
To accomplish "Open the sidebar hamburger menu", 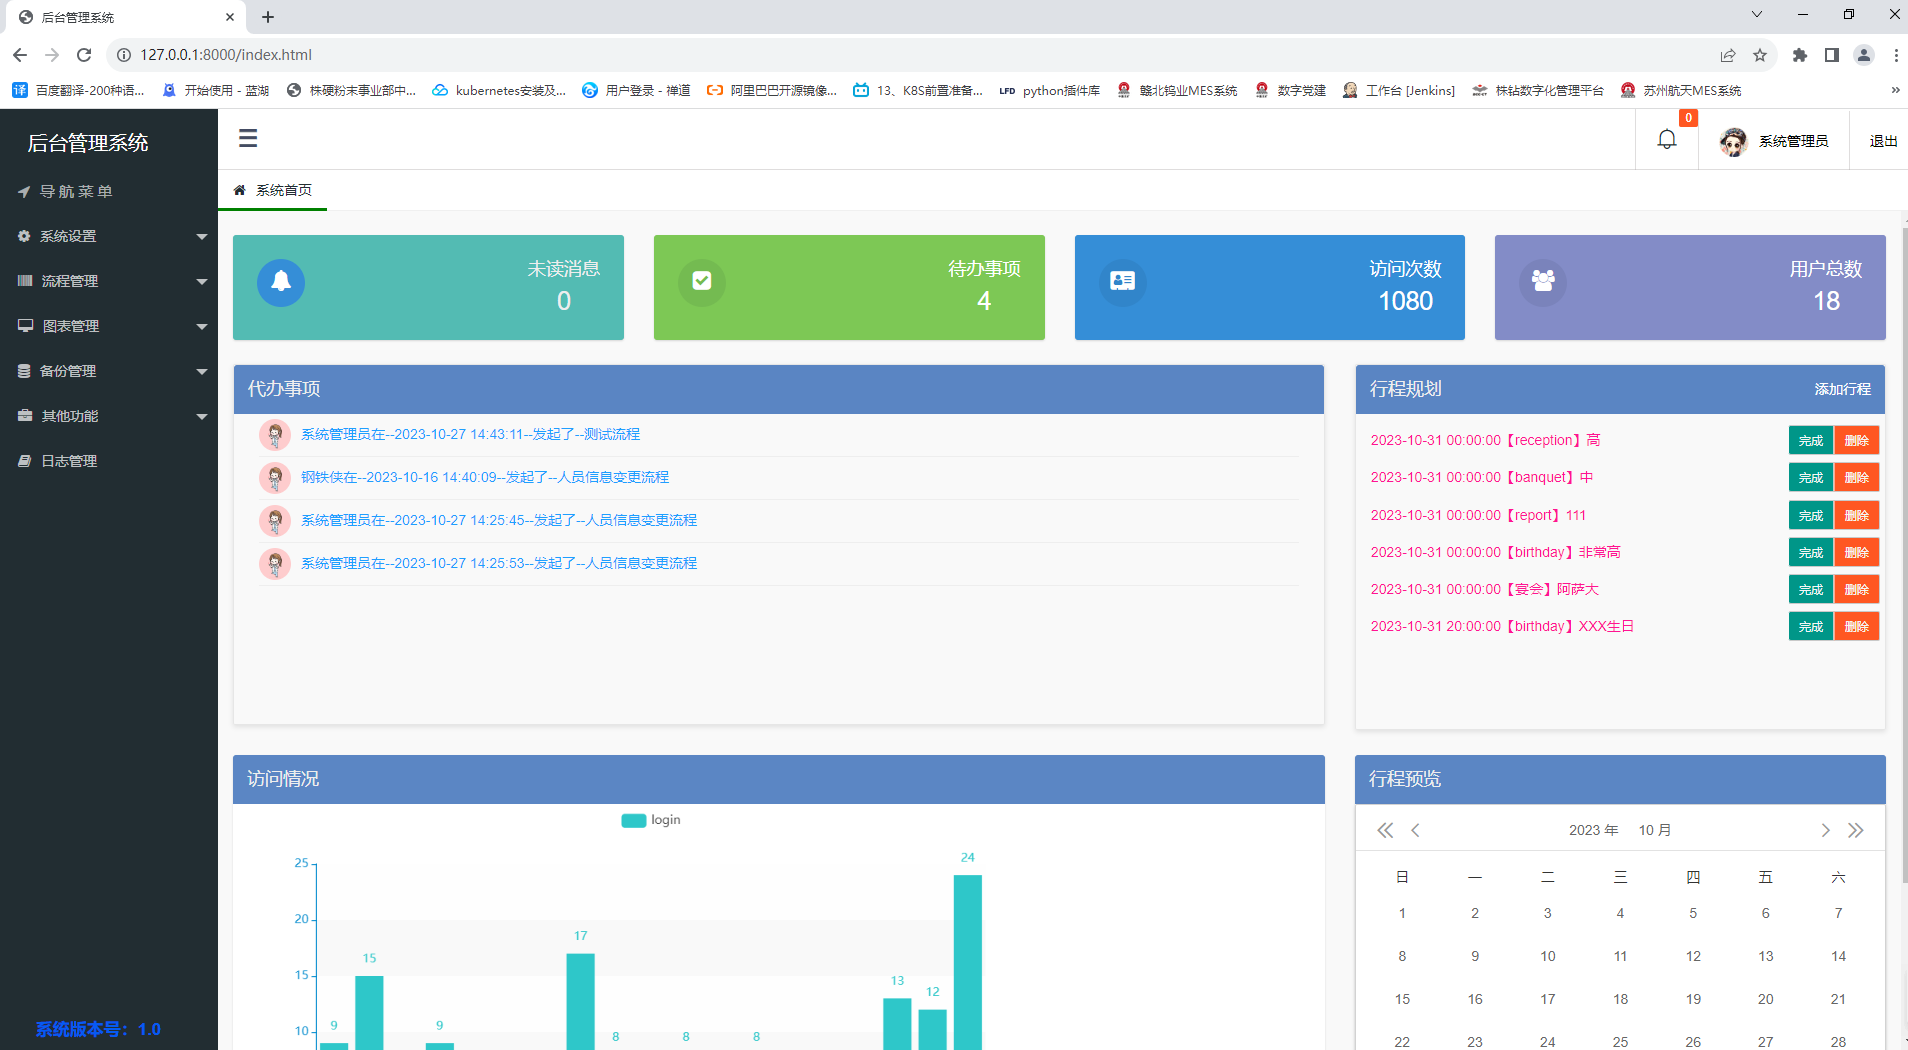I will 248,138.
